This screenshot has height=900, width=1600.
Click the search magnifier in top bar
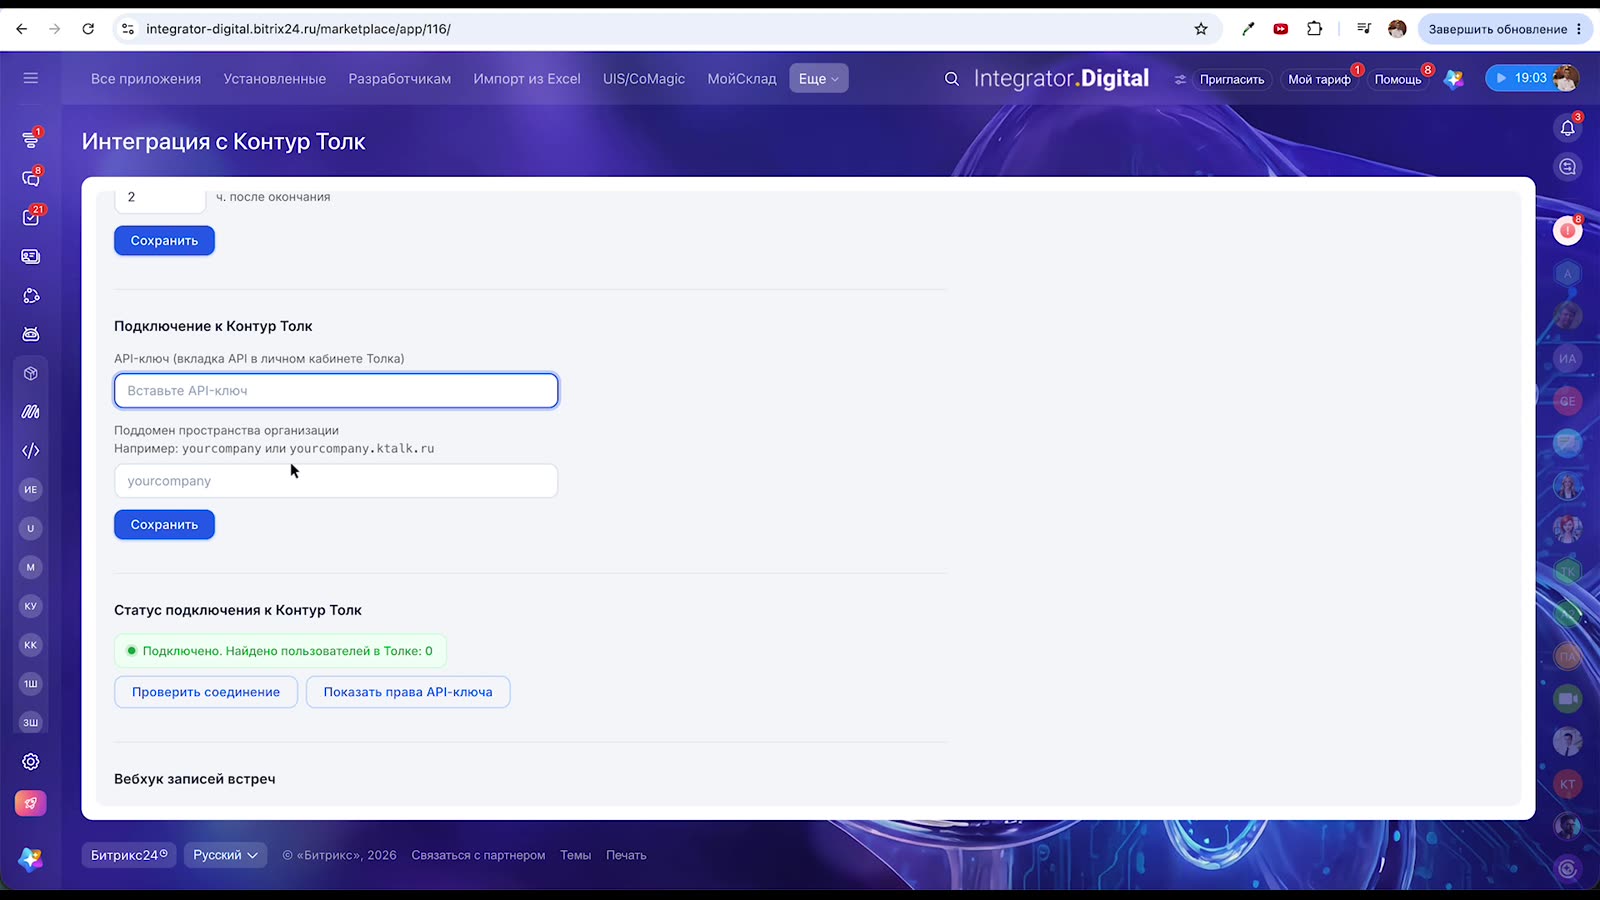[952, 78]
